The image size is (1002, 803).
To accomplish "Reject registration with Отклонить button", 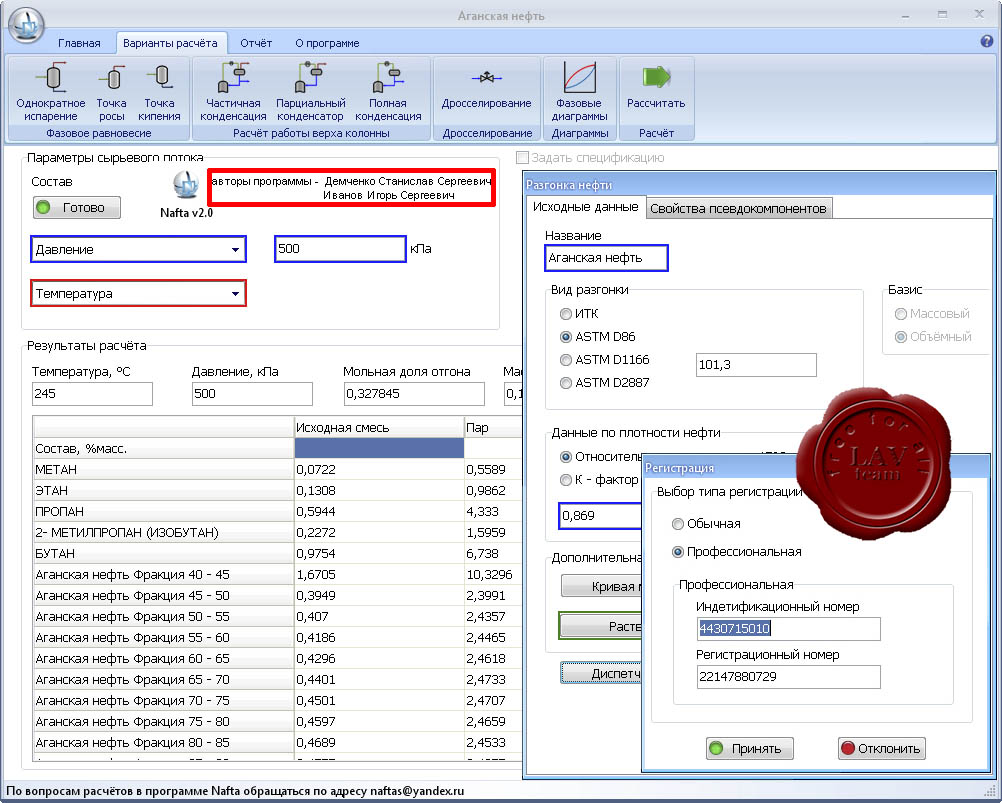I will 881,749.
